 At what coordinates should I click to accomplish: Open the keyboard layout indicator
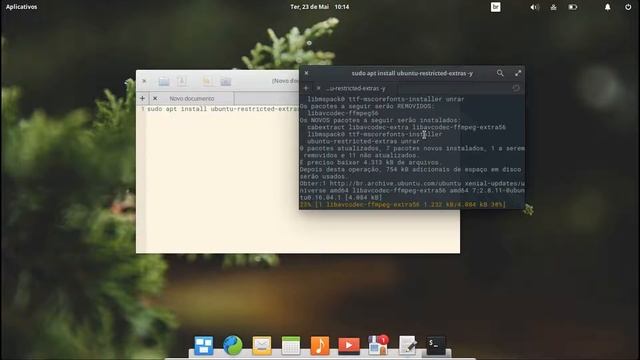coord(496,7)
